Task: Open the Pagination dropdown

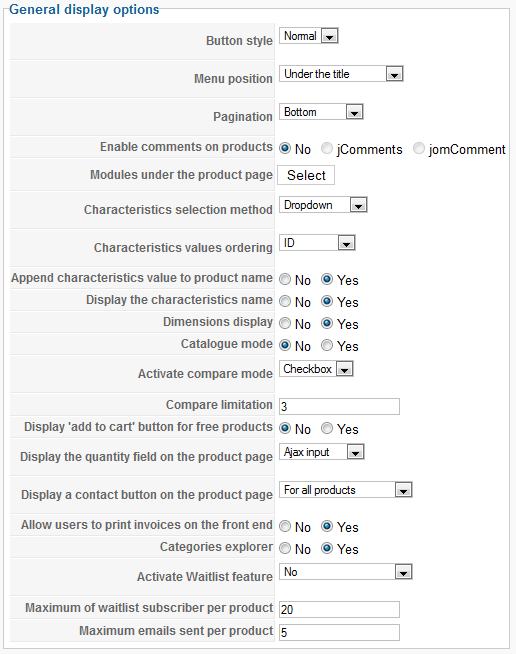Action: click(321, 112)
